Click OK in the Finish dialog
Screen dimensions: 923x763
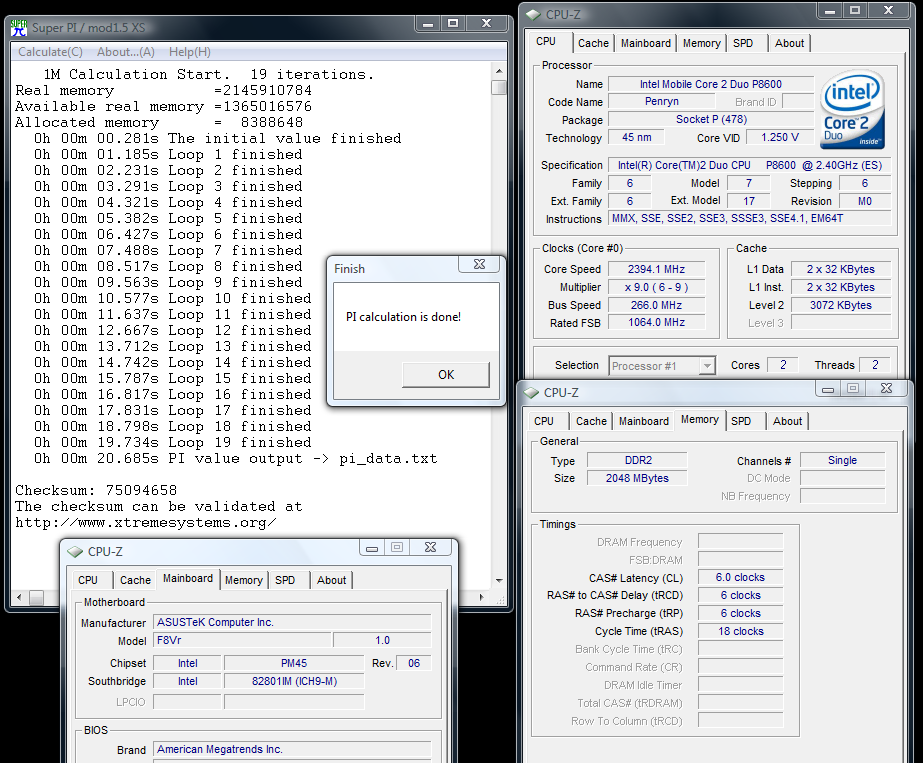tap(446, 374)
